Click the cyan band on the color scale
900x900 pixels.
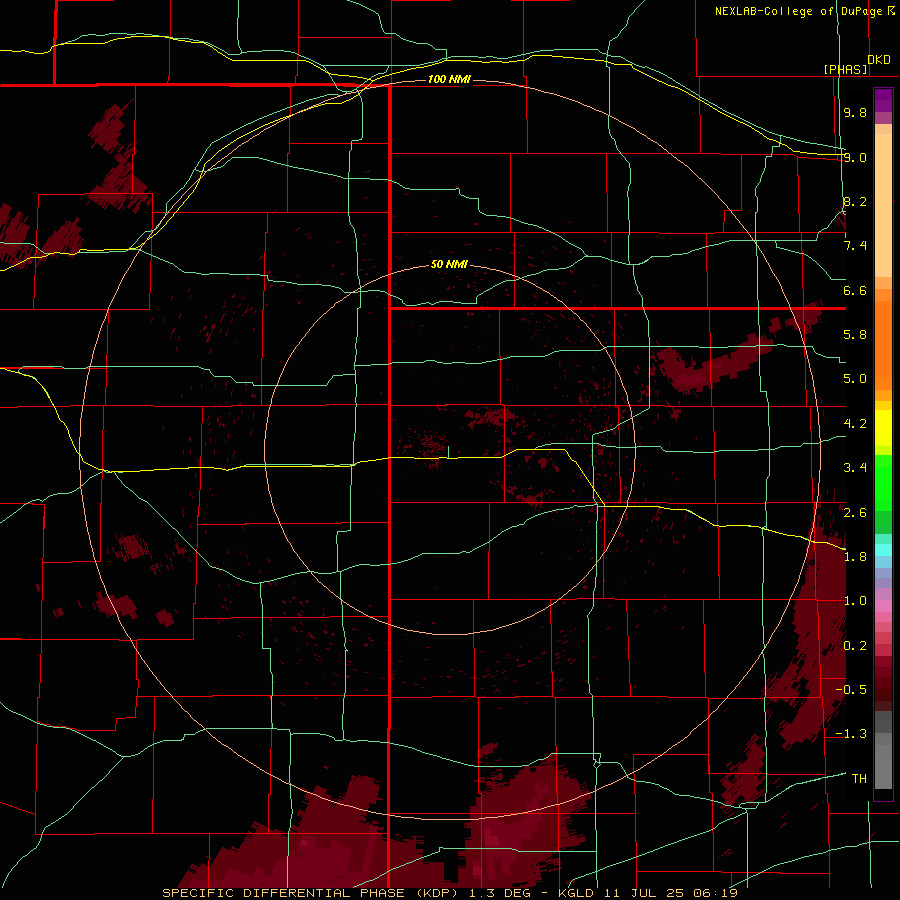click(x=883, y=550)
